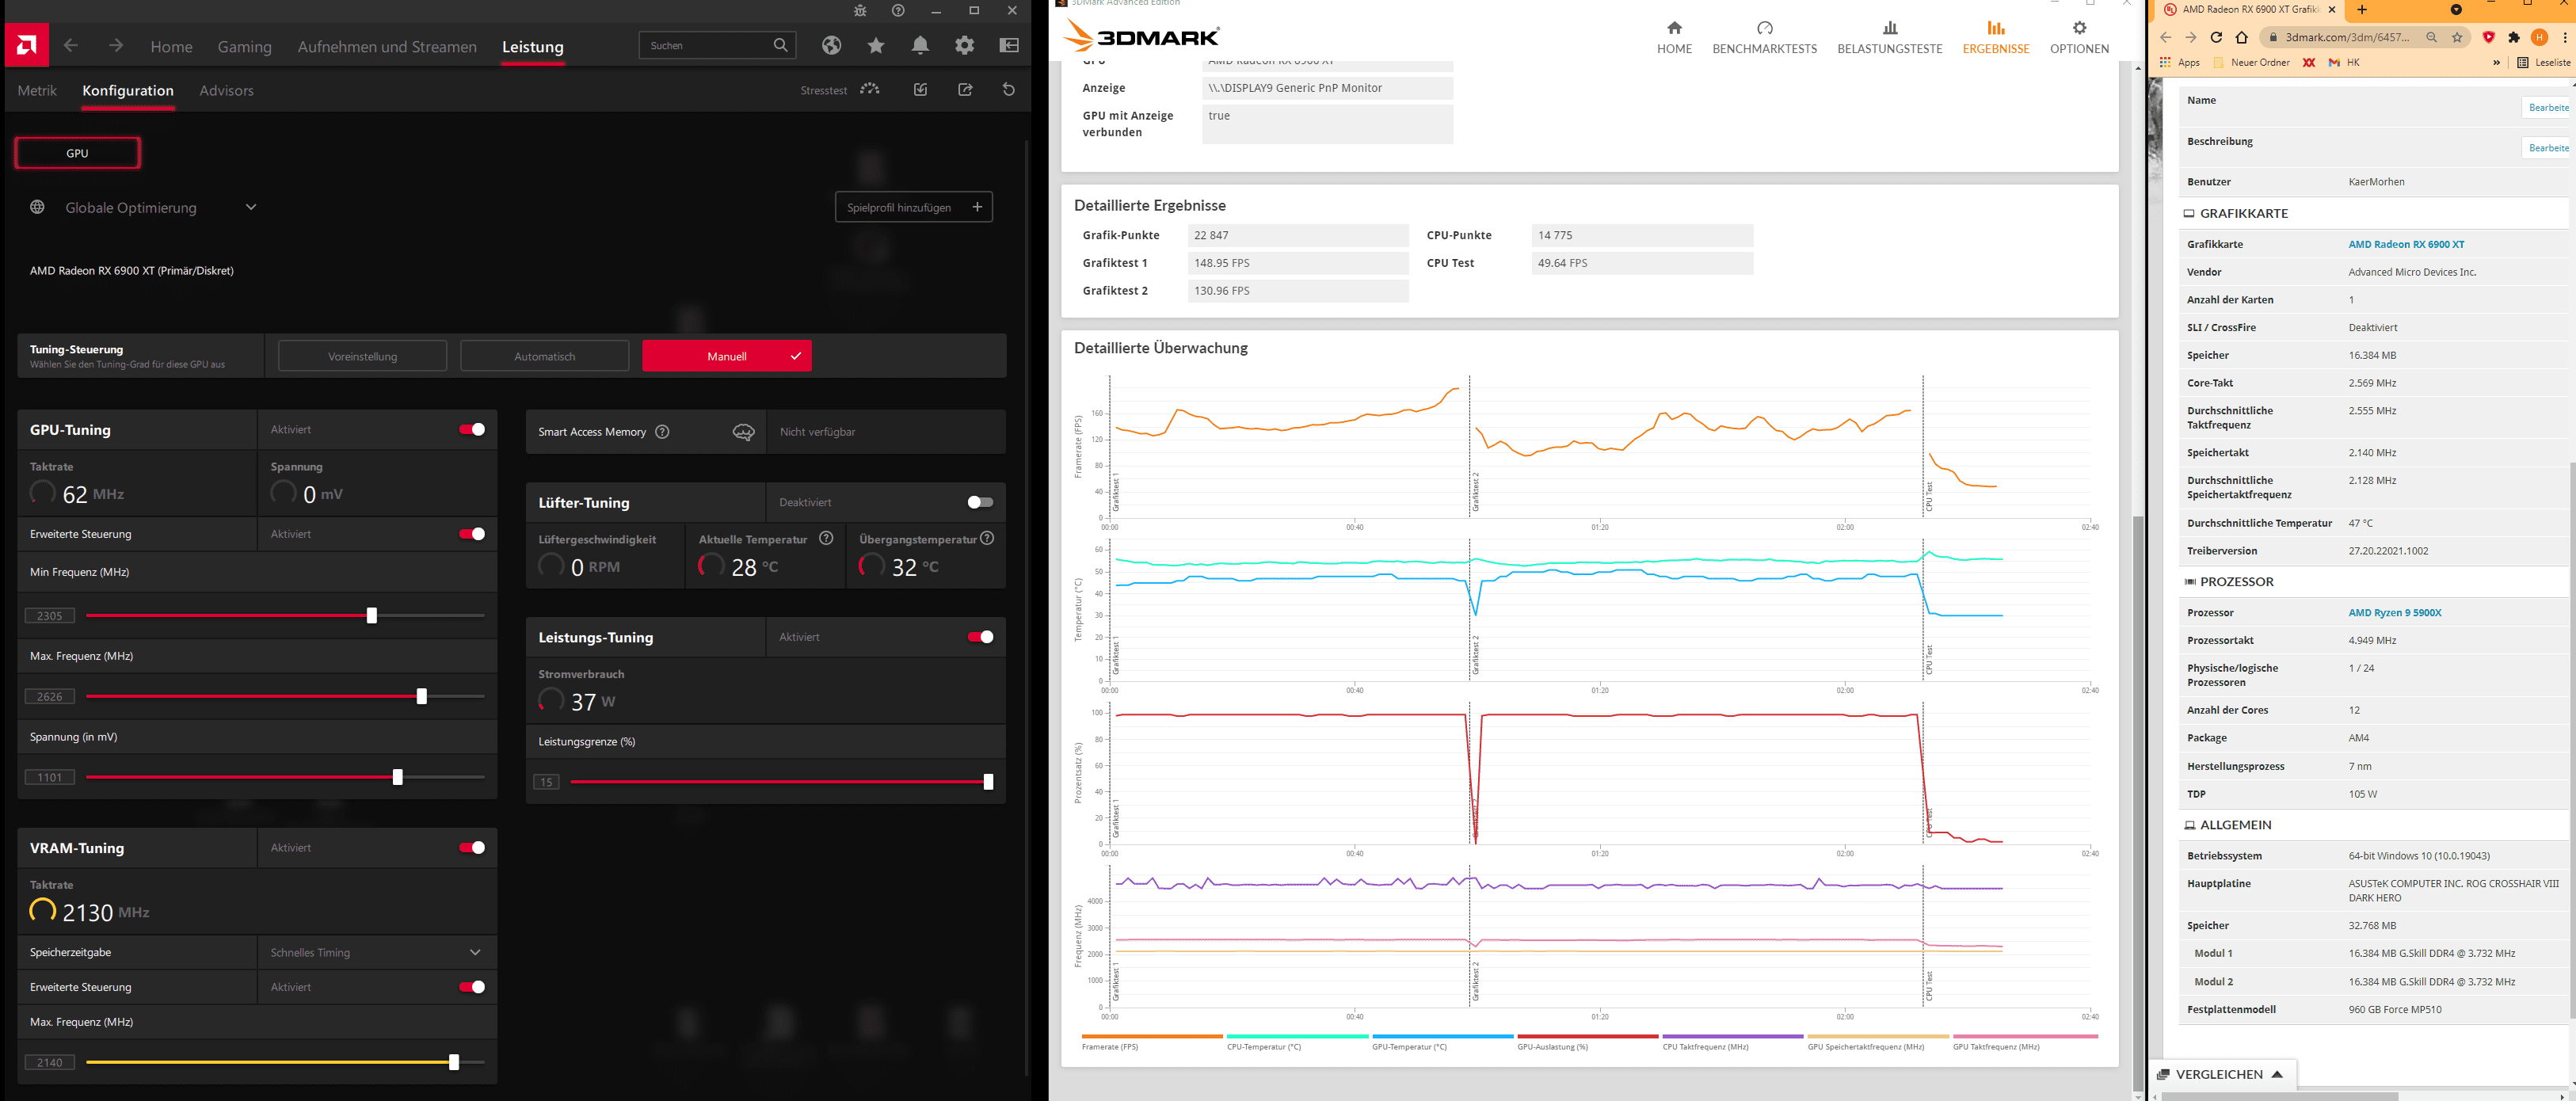Open Chrome tab search dropdown
This screenshot has width=2576, height=1101.
point(2456,10)
